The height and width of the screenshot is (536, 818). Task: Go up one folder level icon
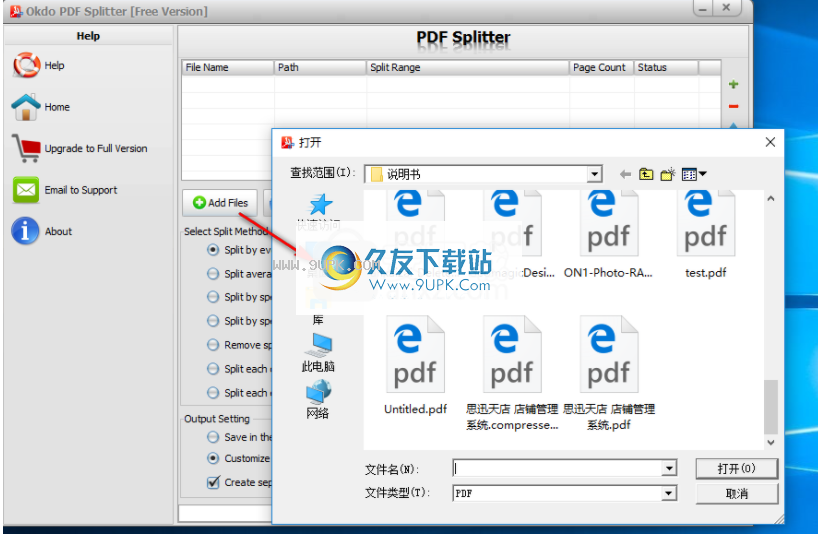click(646, 174)
